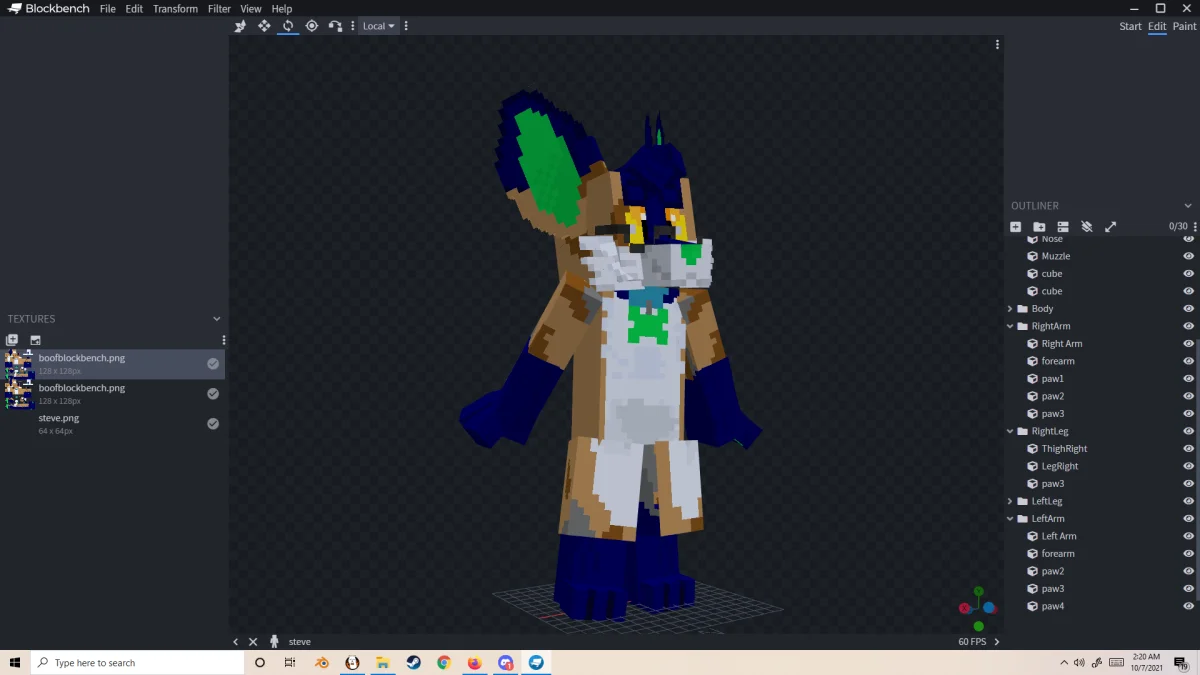Open Blender from the taskbar
This screenshot has width=1200, height=675.
322,663
